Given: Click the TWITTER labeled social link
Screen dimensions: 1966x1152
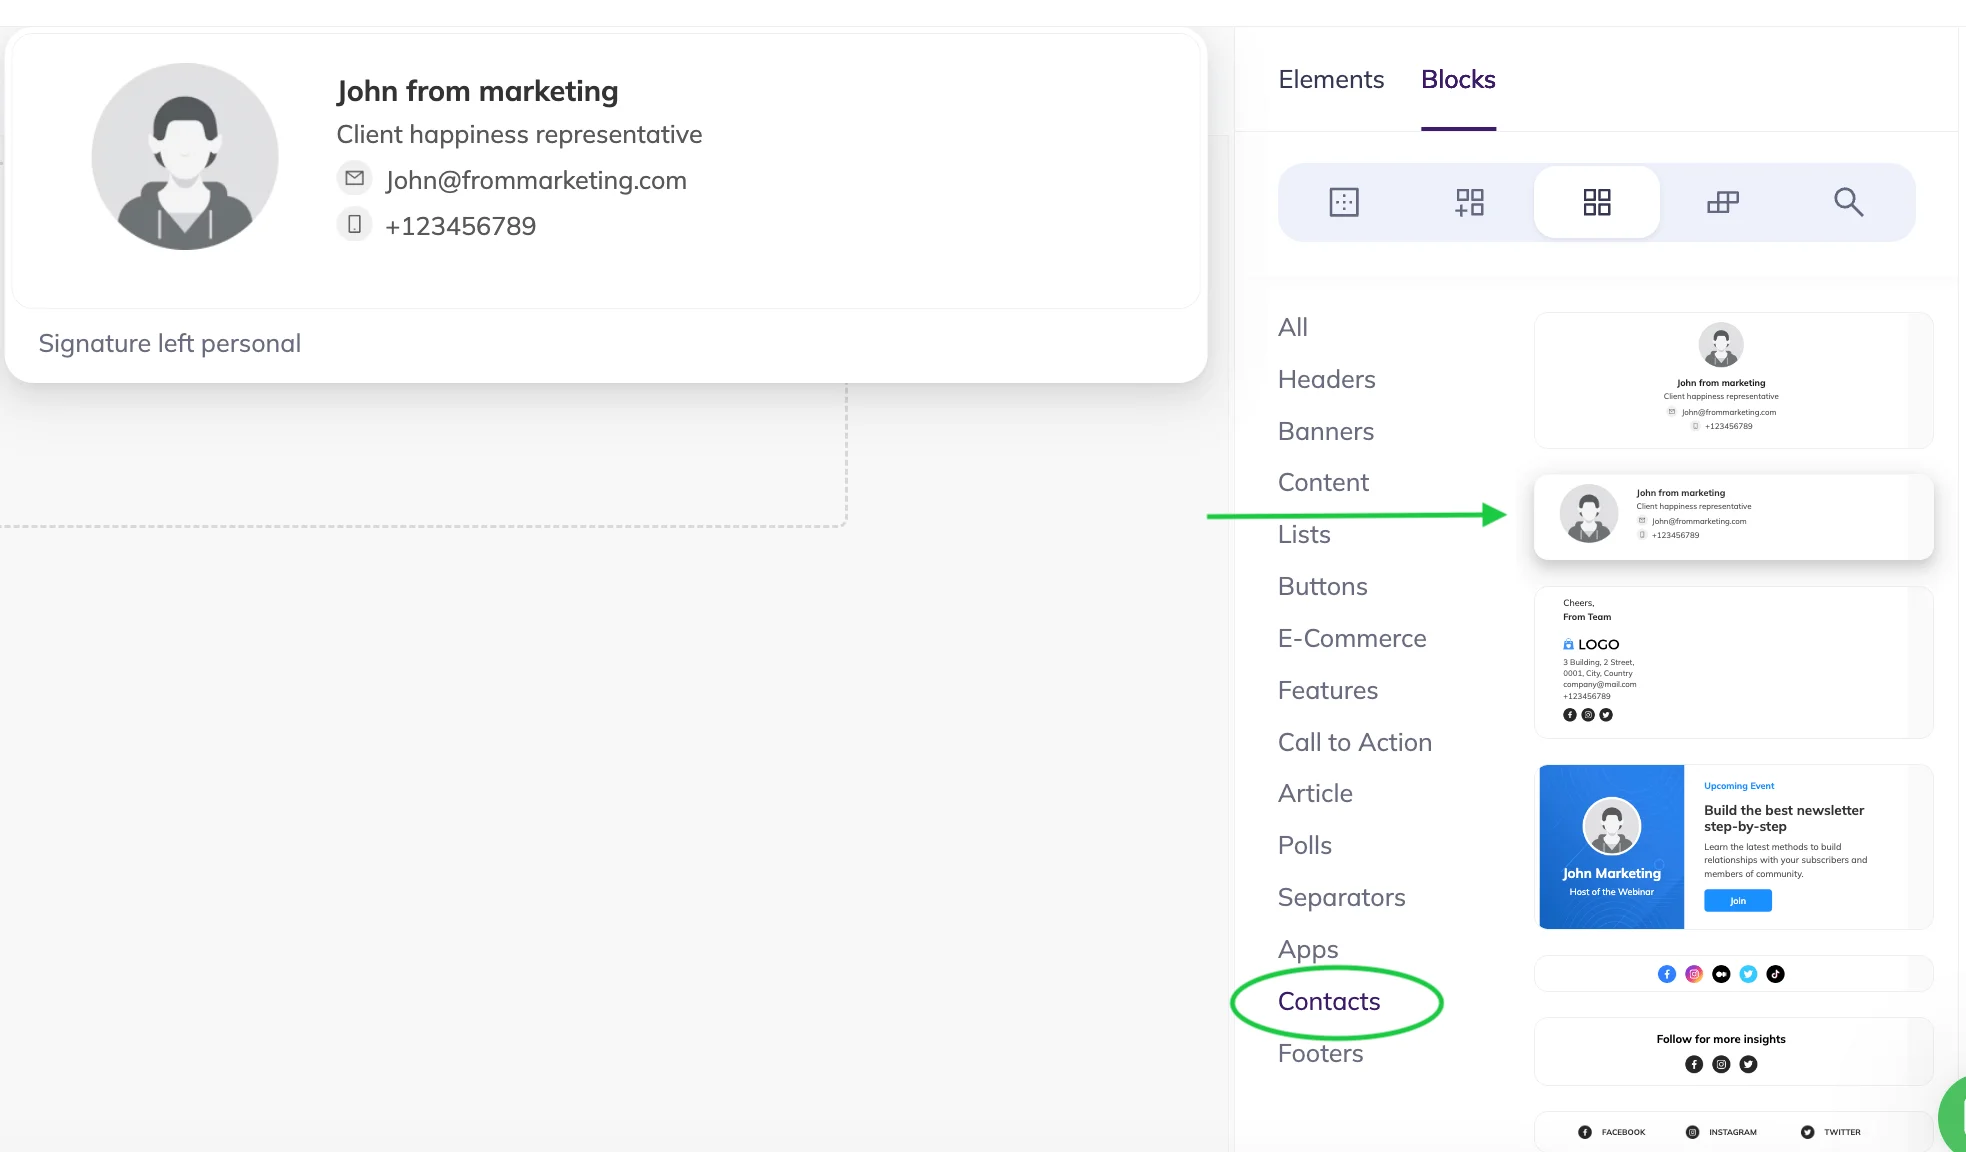Looking at the screenshot, I should coord(1830,1132).
